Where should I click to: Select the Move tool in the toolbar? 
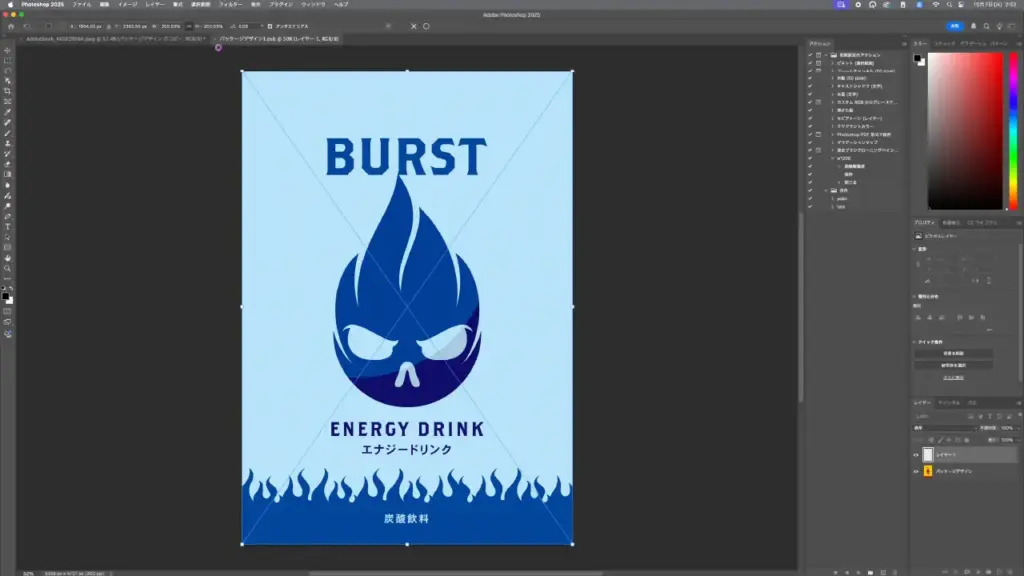(x=7, y=49)
